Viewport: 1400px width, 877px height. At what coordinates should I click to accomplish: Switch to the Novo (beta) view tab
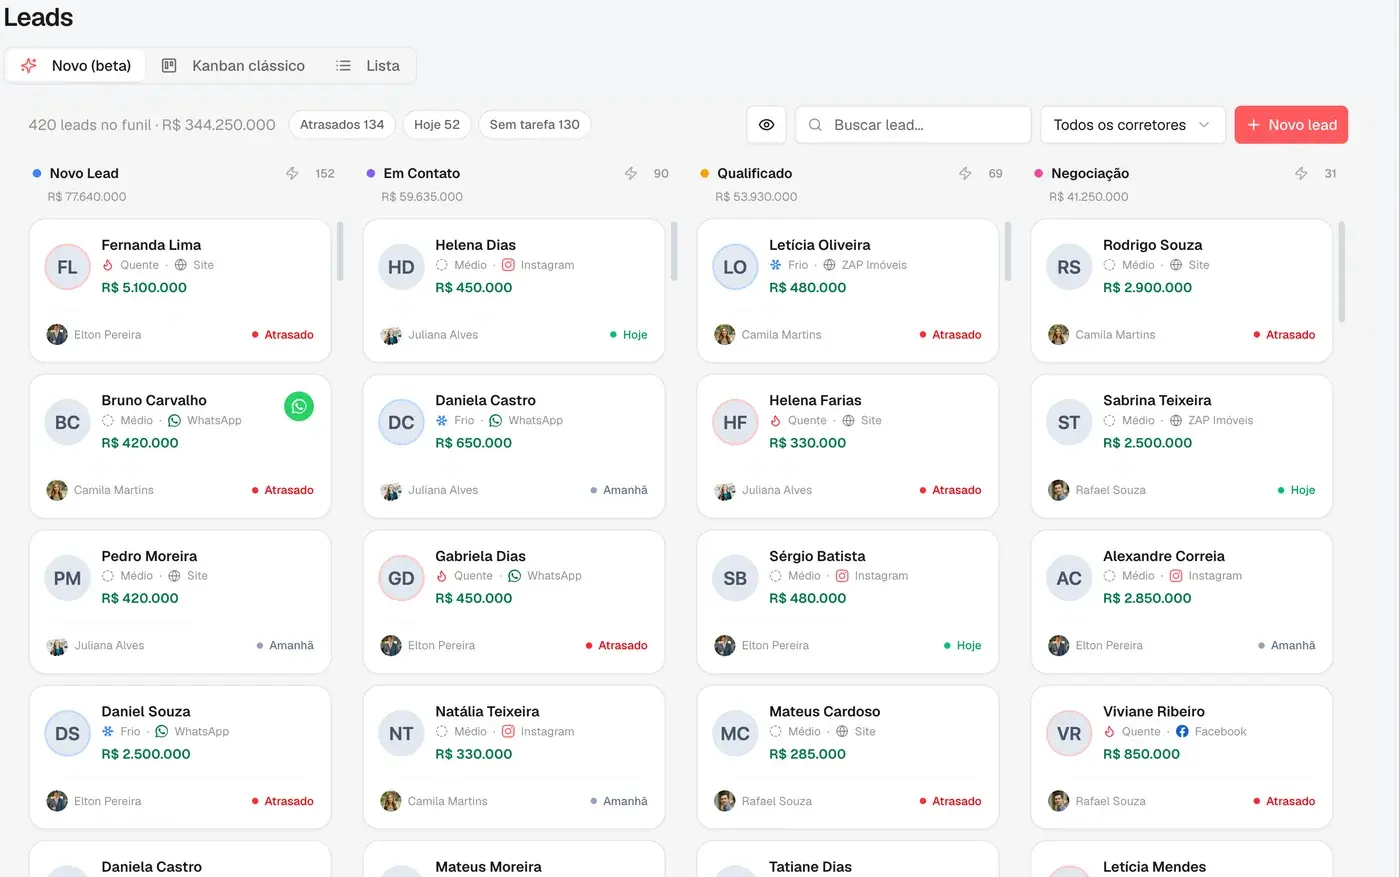[77, 66]
